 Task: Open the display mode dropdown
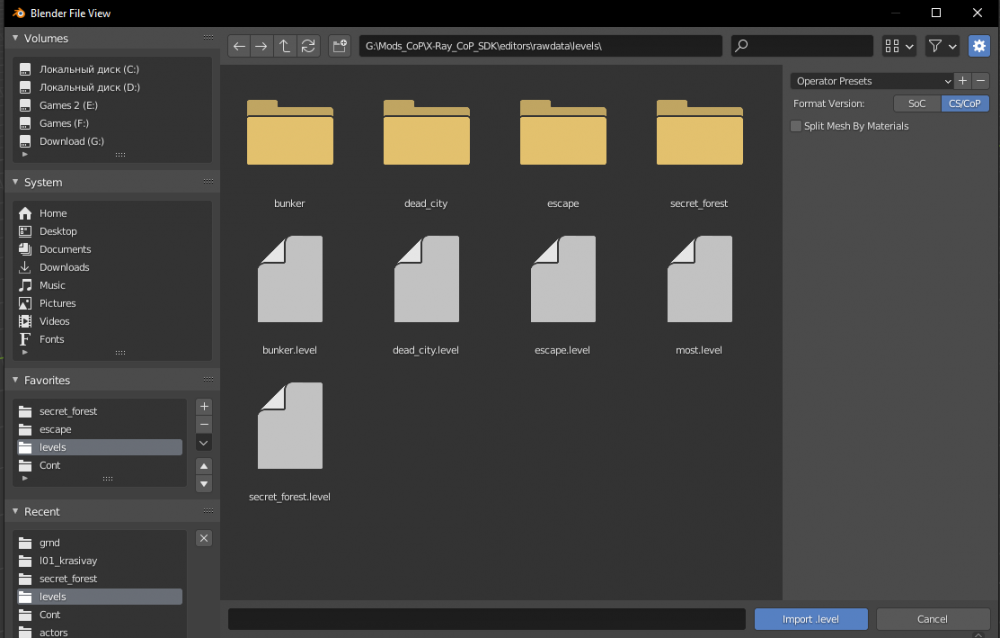(x=898, y=46)
